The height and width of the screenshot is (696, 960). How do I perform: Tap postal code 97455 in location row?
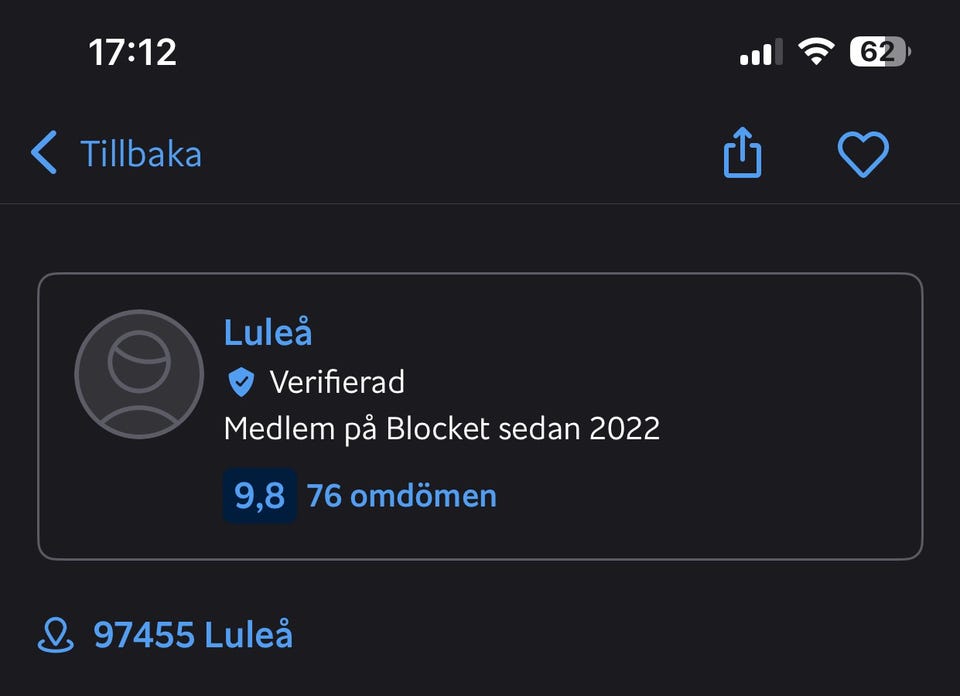[x=144, y=635]
